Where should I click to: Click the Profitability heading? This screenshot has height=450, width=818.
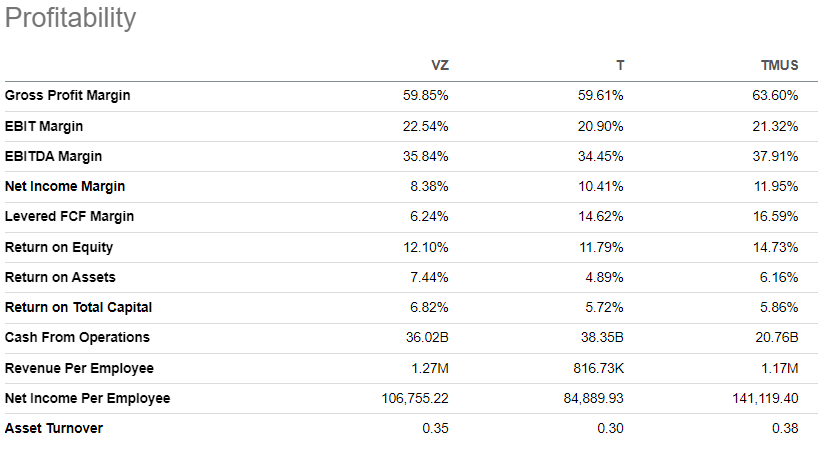[70, 19]
